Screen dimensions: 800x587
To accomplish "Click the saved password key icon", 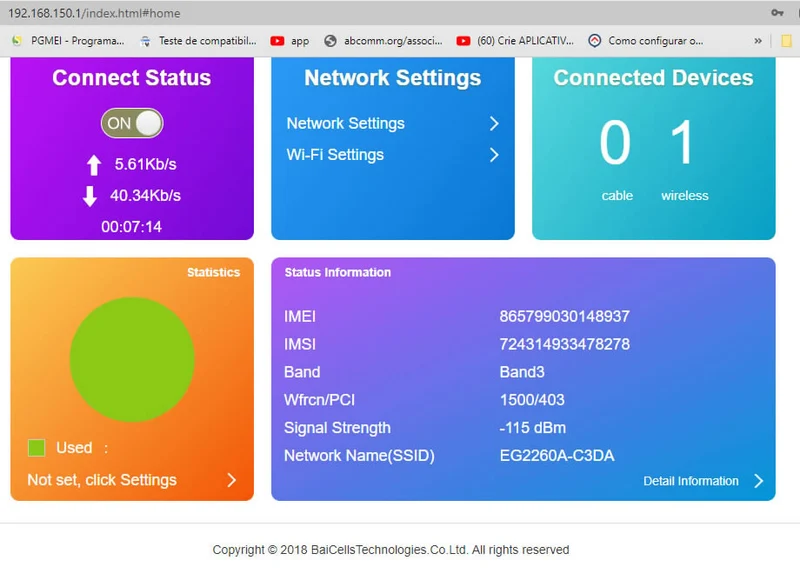I will click(777, 13).
